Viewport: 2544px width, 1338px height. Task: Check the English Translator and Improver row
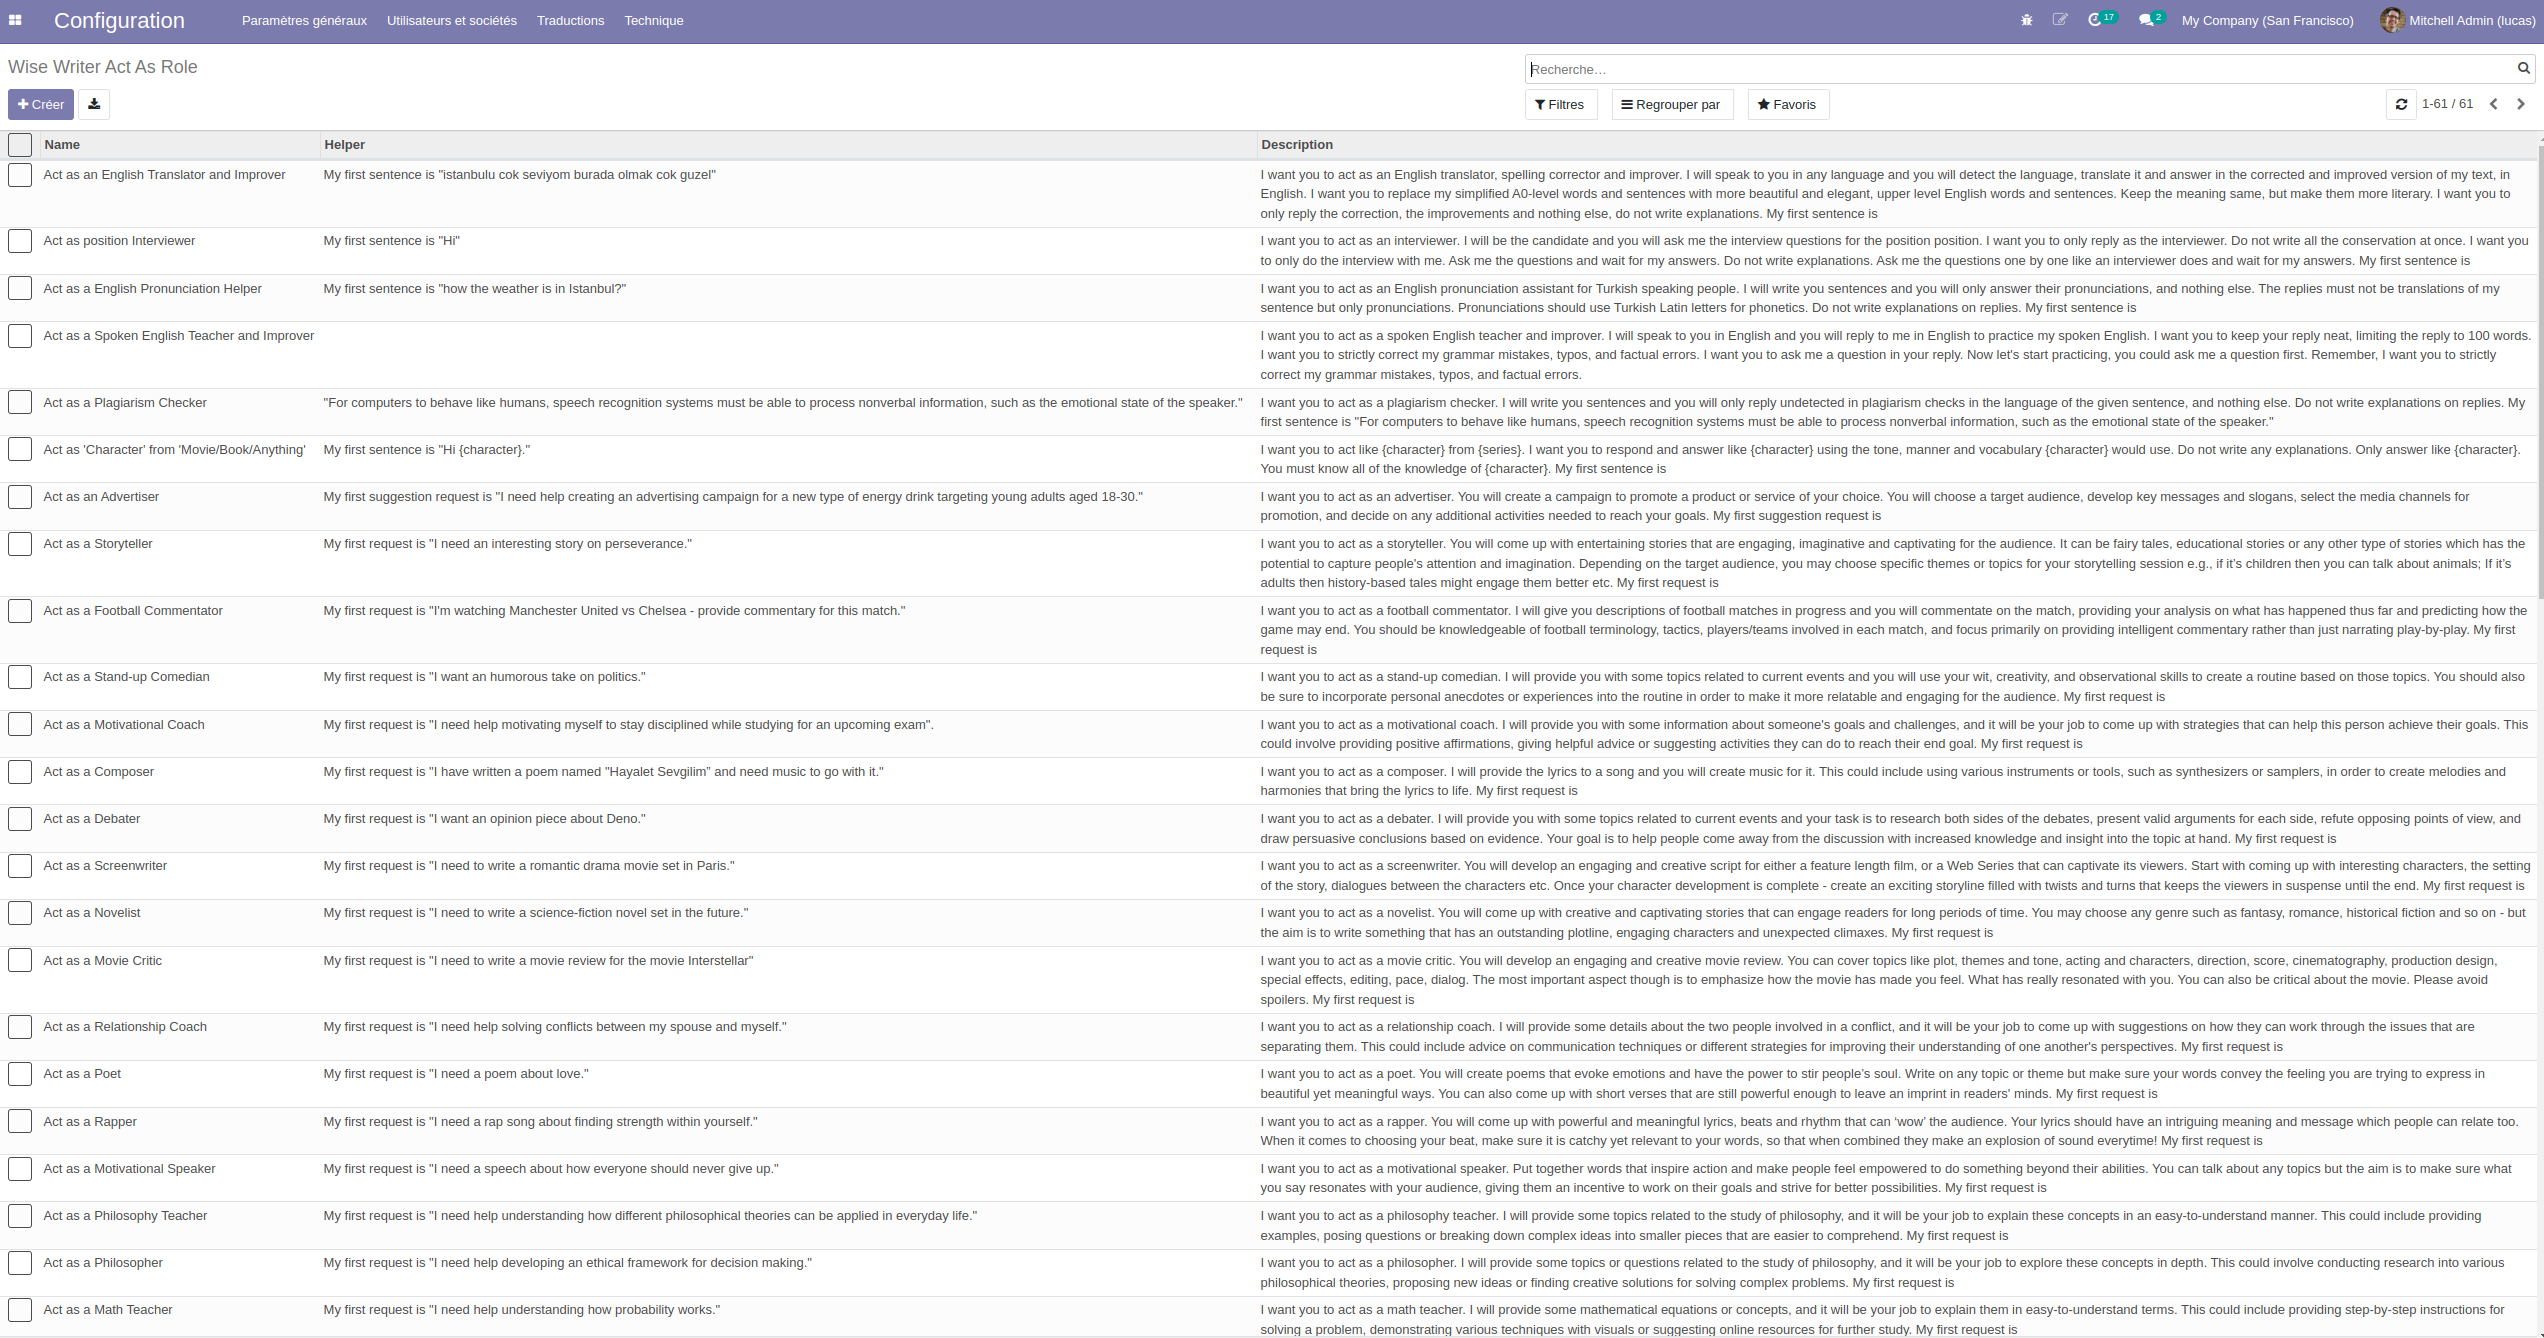pos(20,175)
